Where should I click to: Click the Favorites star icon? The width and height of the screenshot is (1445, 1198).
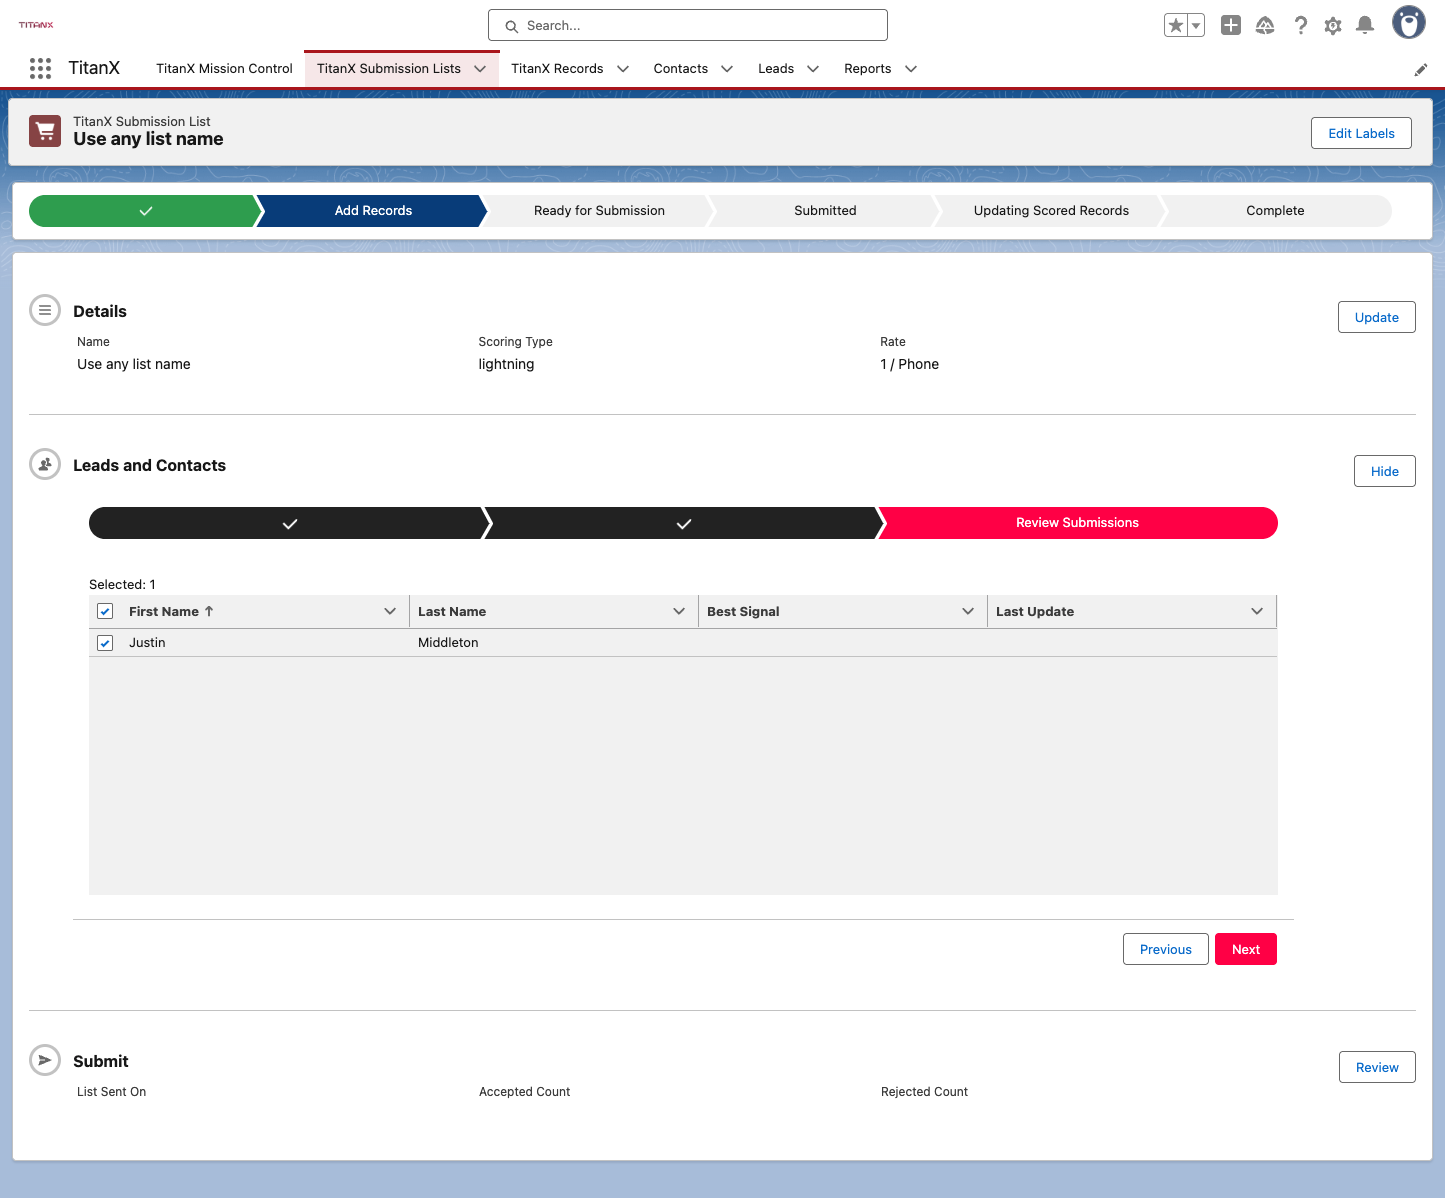tap(1176, 25)
